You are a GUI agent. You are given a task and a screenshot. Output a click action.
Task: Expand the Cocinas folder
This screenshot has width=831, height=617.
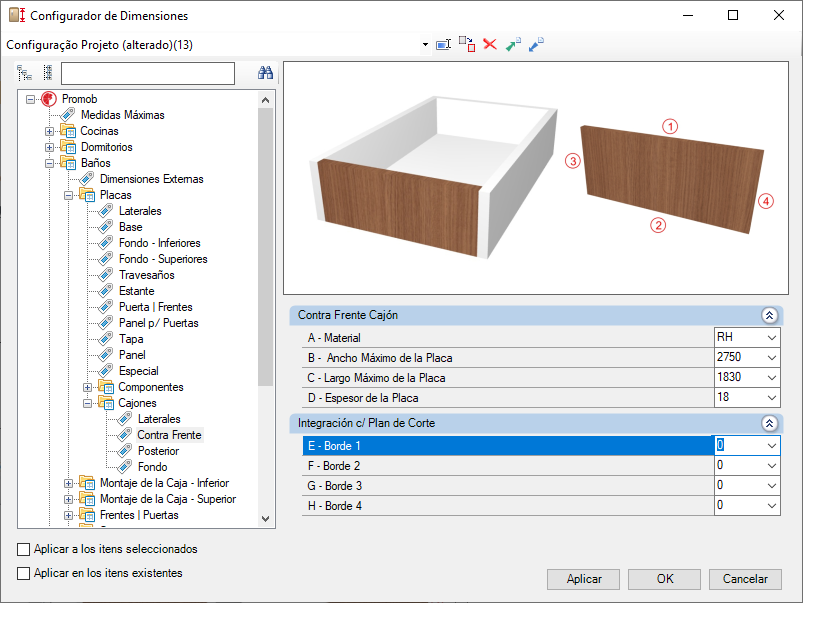49,131
